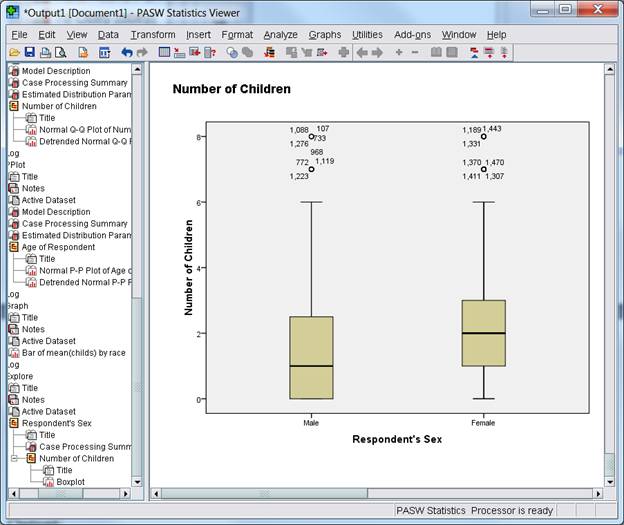The height and width of the screenshot is (525, 624).
Task: Open the Analyze menu
Action: pyautogui.click(x=281, y=35)
